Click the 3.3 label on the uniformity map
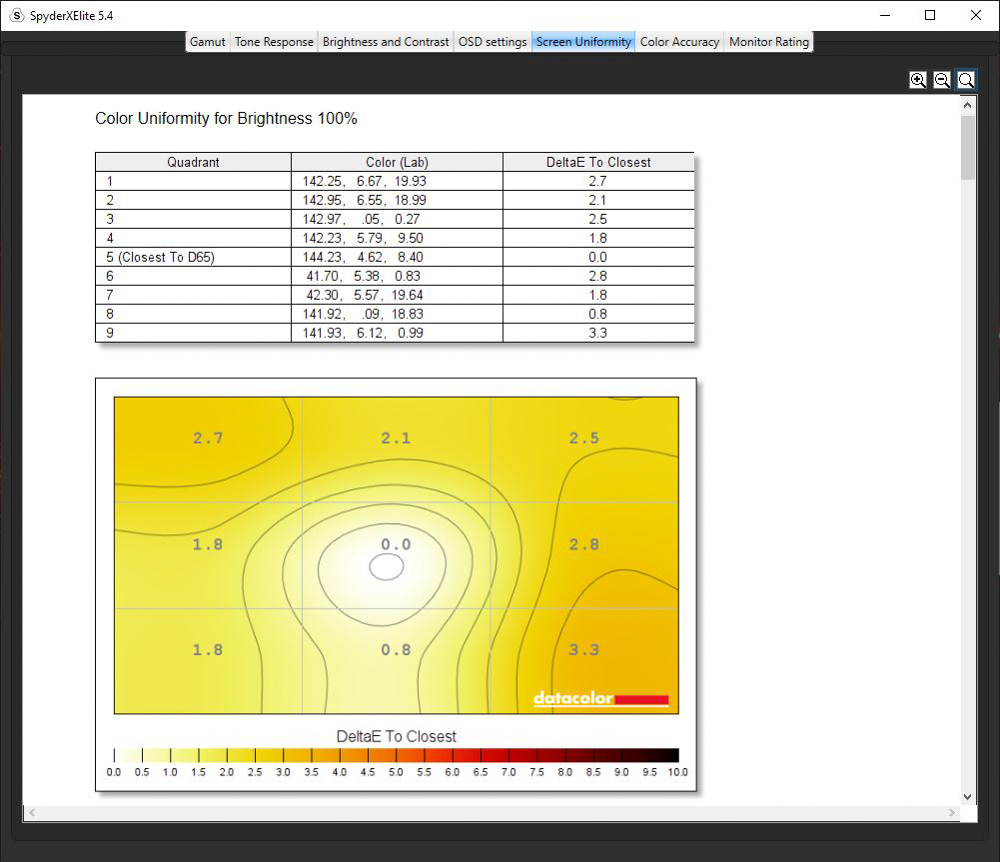The height and width of the screenshot is (862, 1000). [x=584, y=650]
